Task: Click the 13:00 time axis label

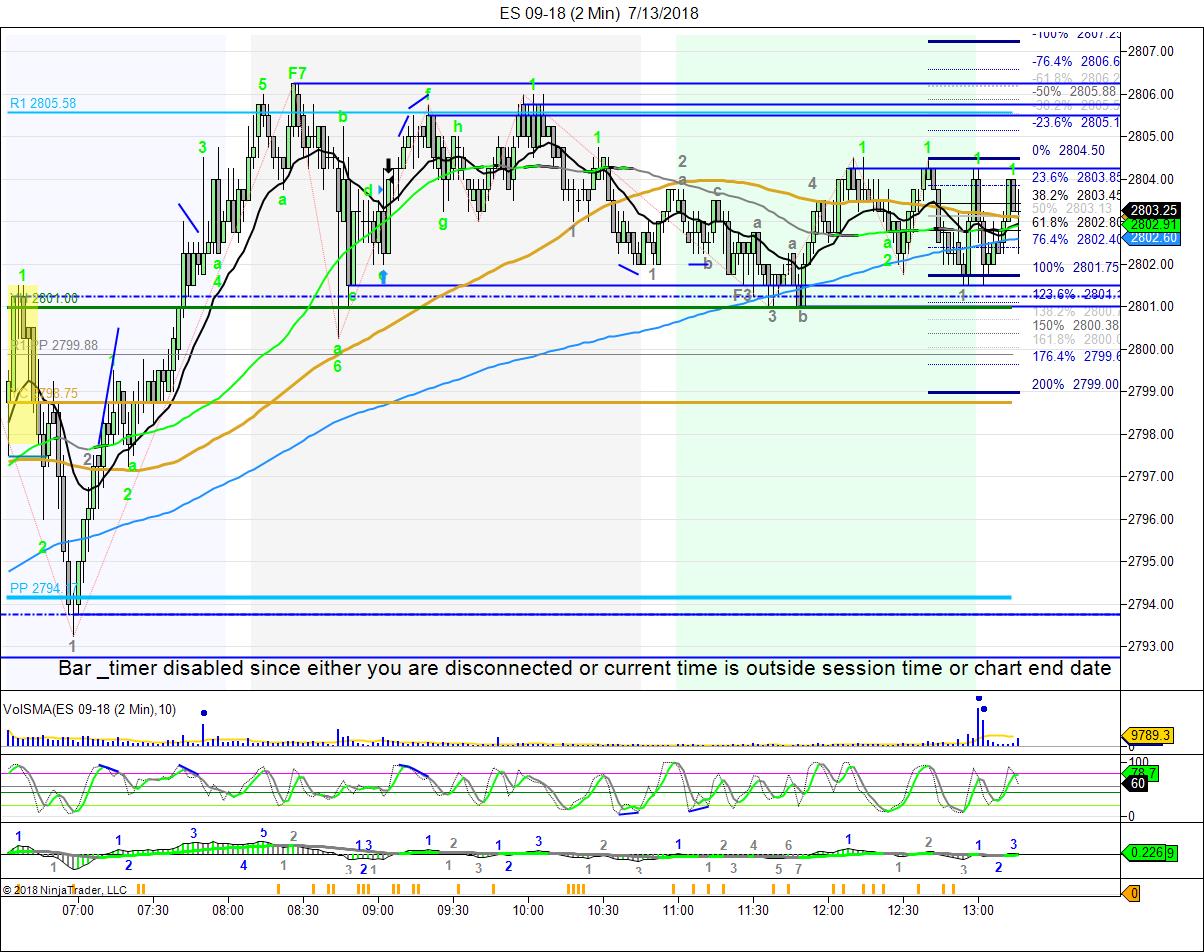Action: click(978, 909)
